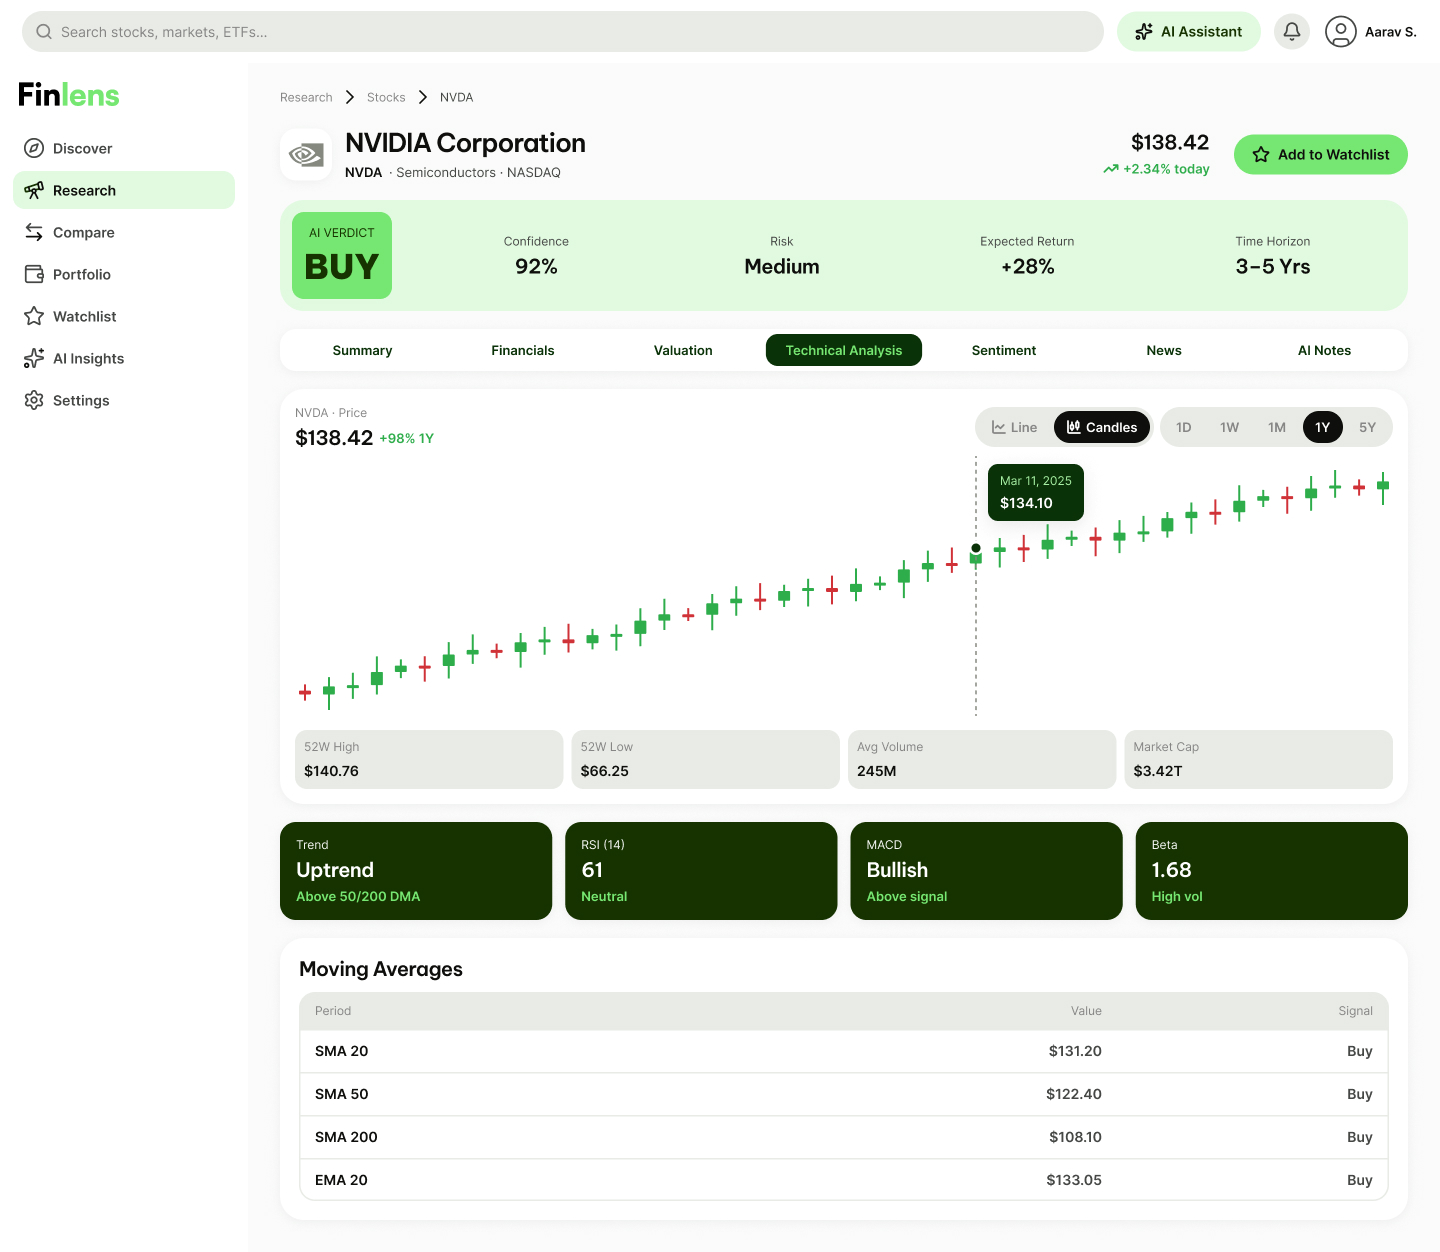
Task: Click the Trend Uptrend card
Action: [x=416, y=871]
